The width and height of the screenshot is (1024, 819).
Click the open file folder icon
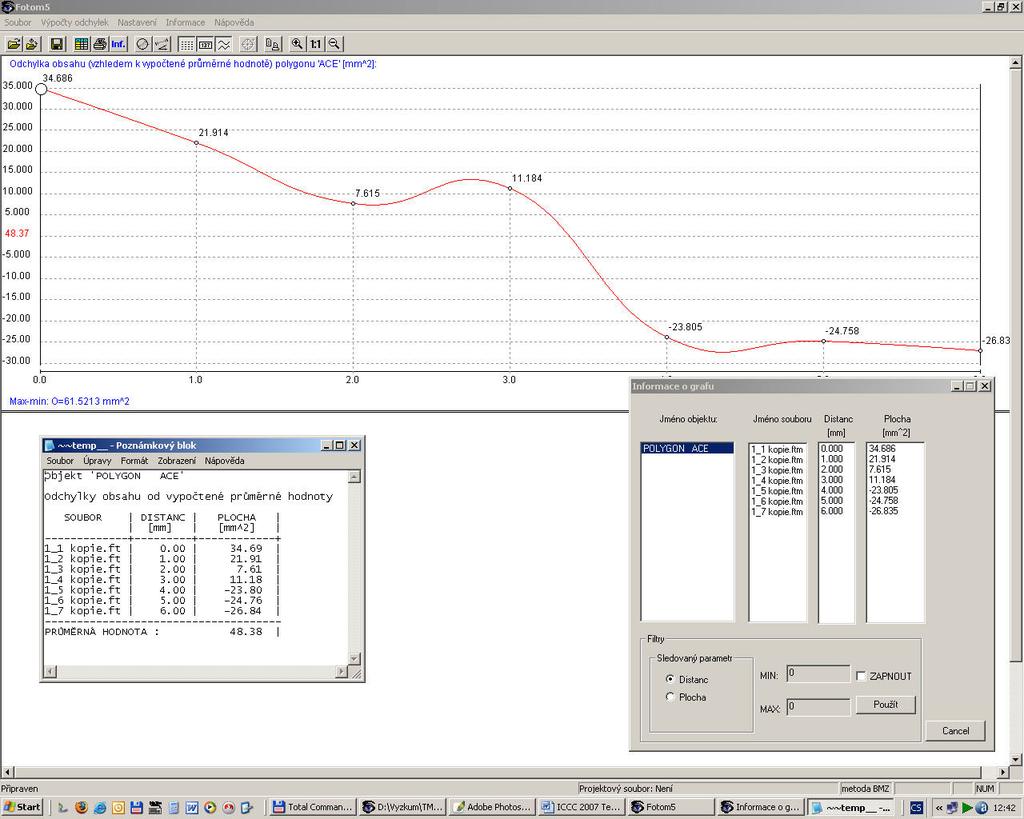pyautogui.click(x=14, y=44)
